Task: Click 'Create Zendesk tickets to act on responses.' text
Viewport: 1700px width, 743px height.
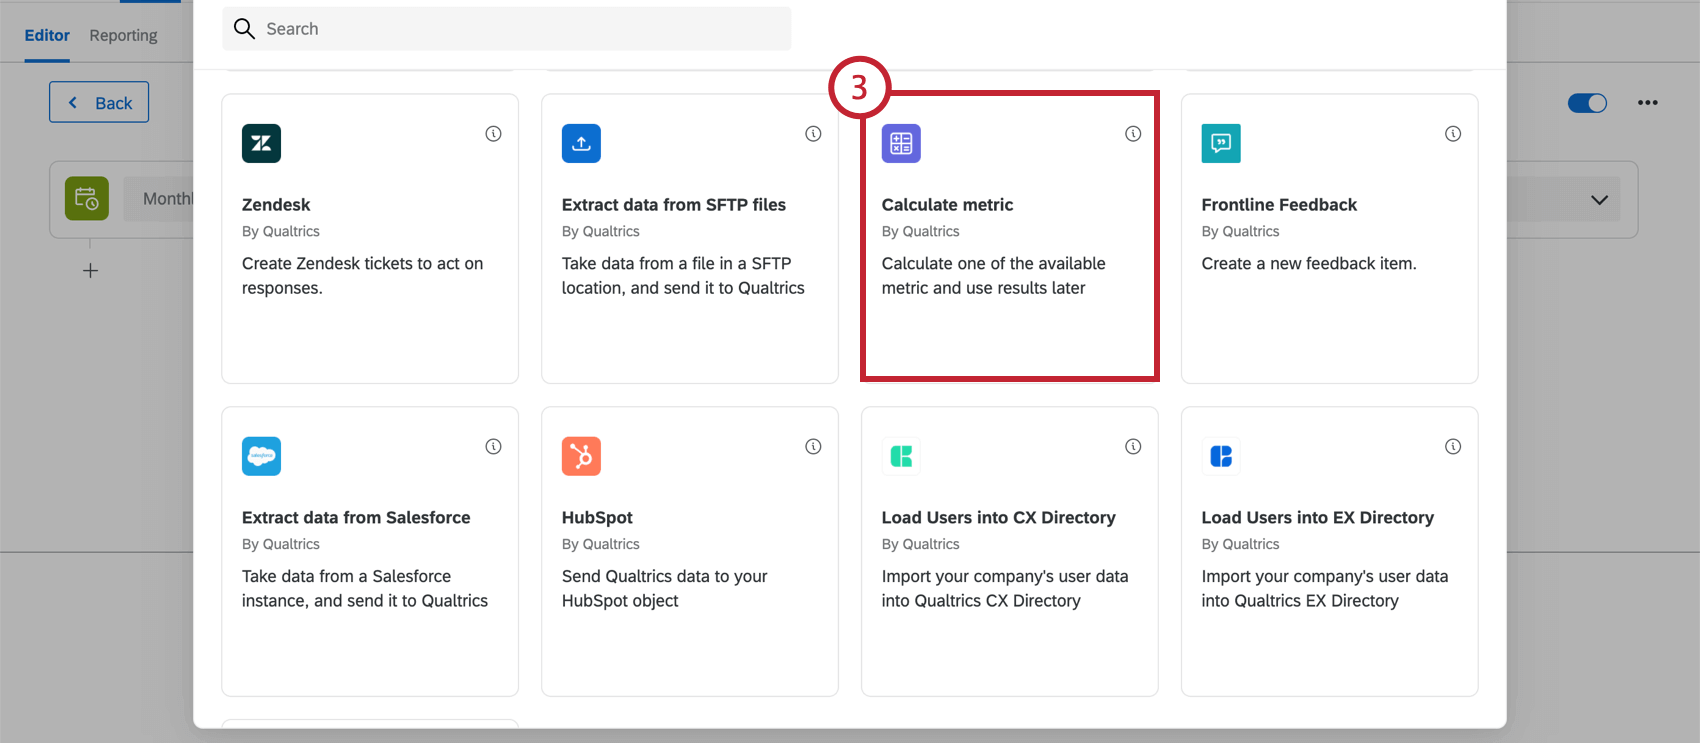Action: pos(362,276)
